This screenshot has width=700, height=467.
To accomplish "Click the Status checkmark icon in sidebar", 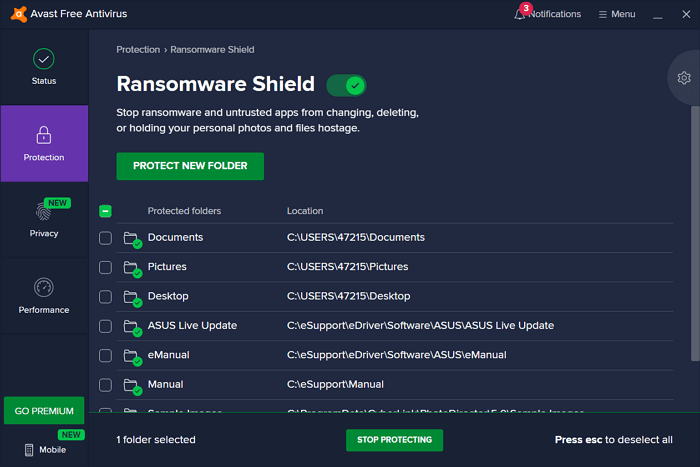I will tap(43, 59).
